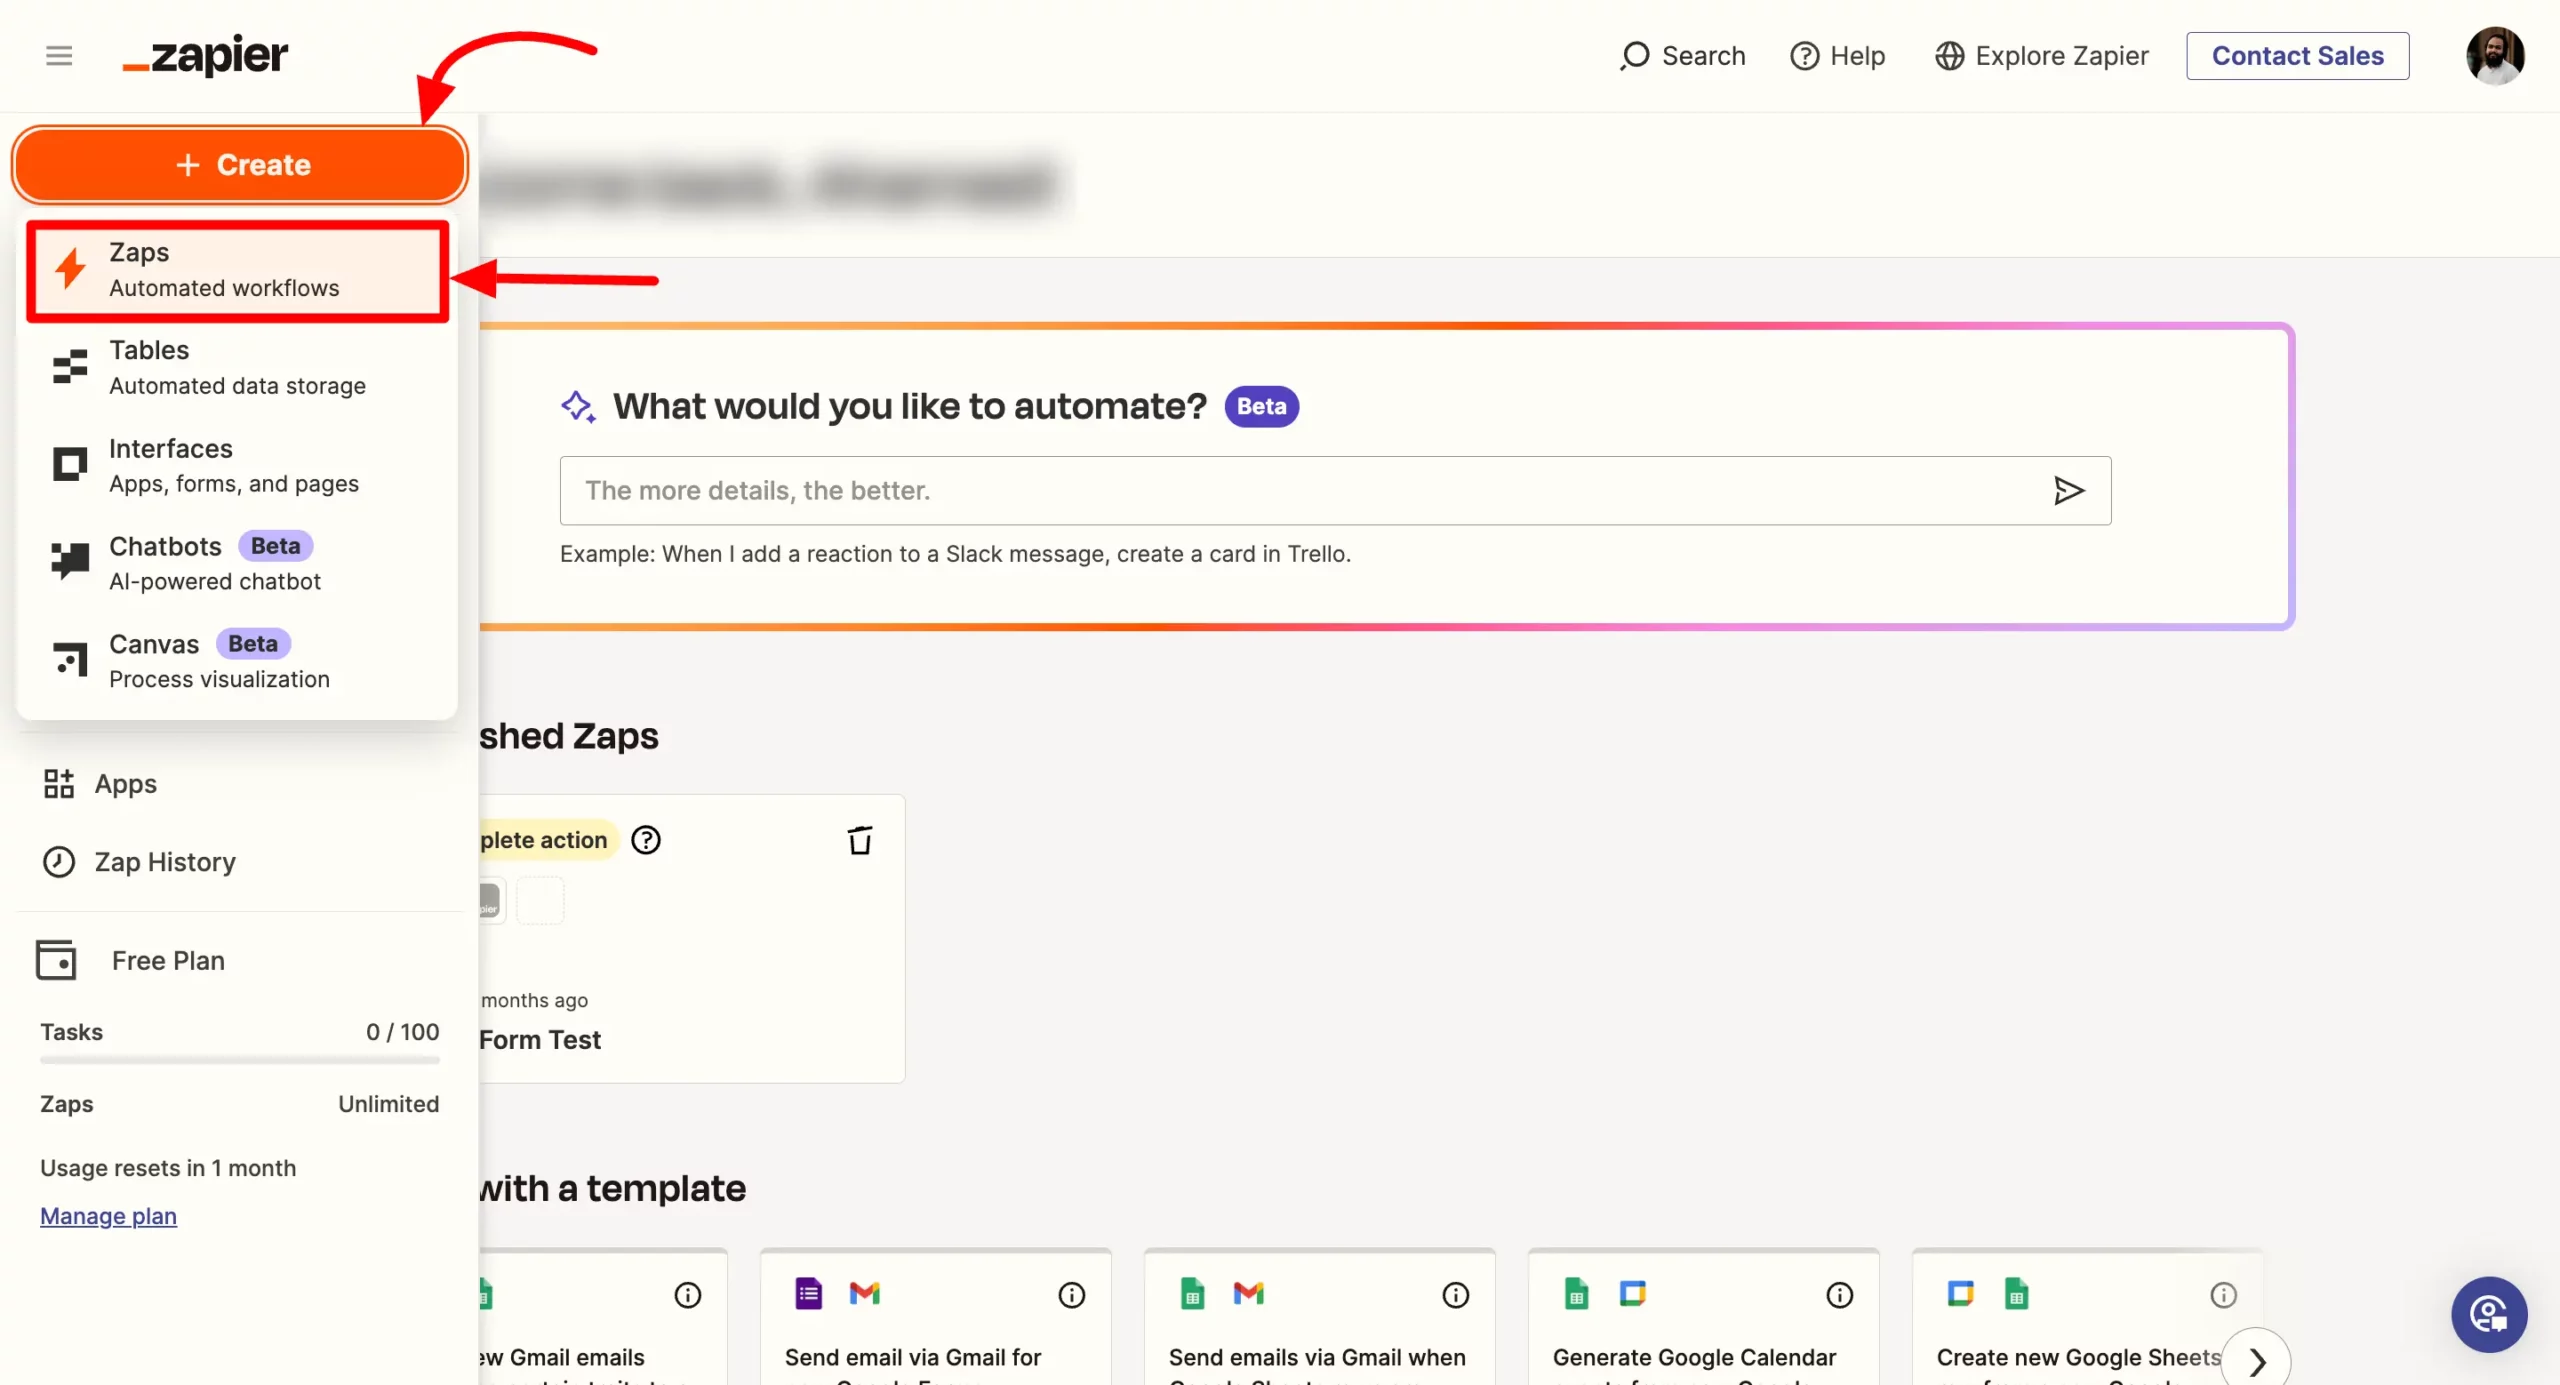Click the question mark beside incomplete action

click(x=646, y=840)
